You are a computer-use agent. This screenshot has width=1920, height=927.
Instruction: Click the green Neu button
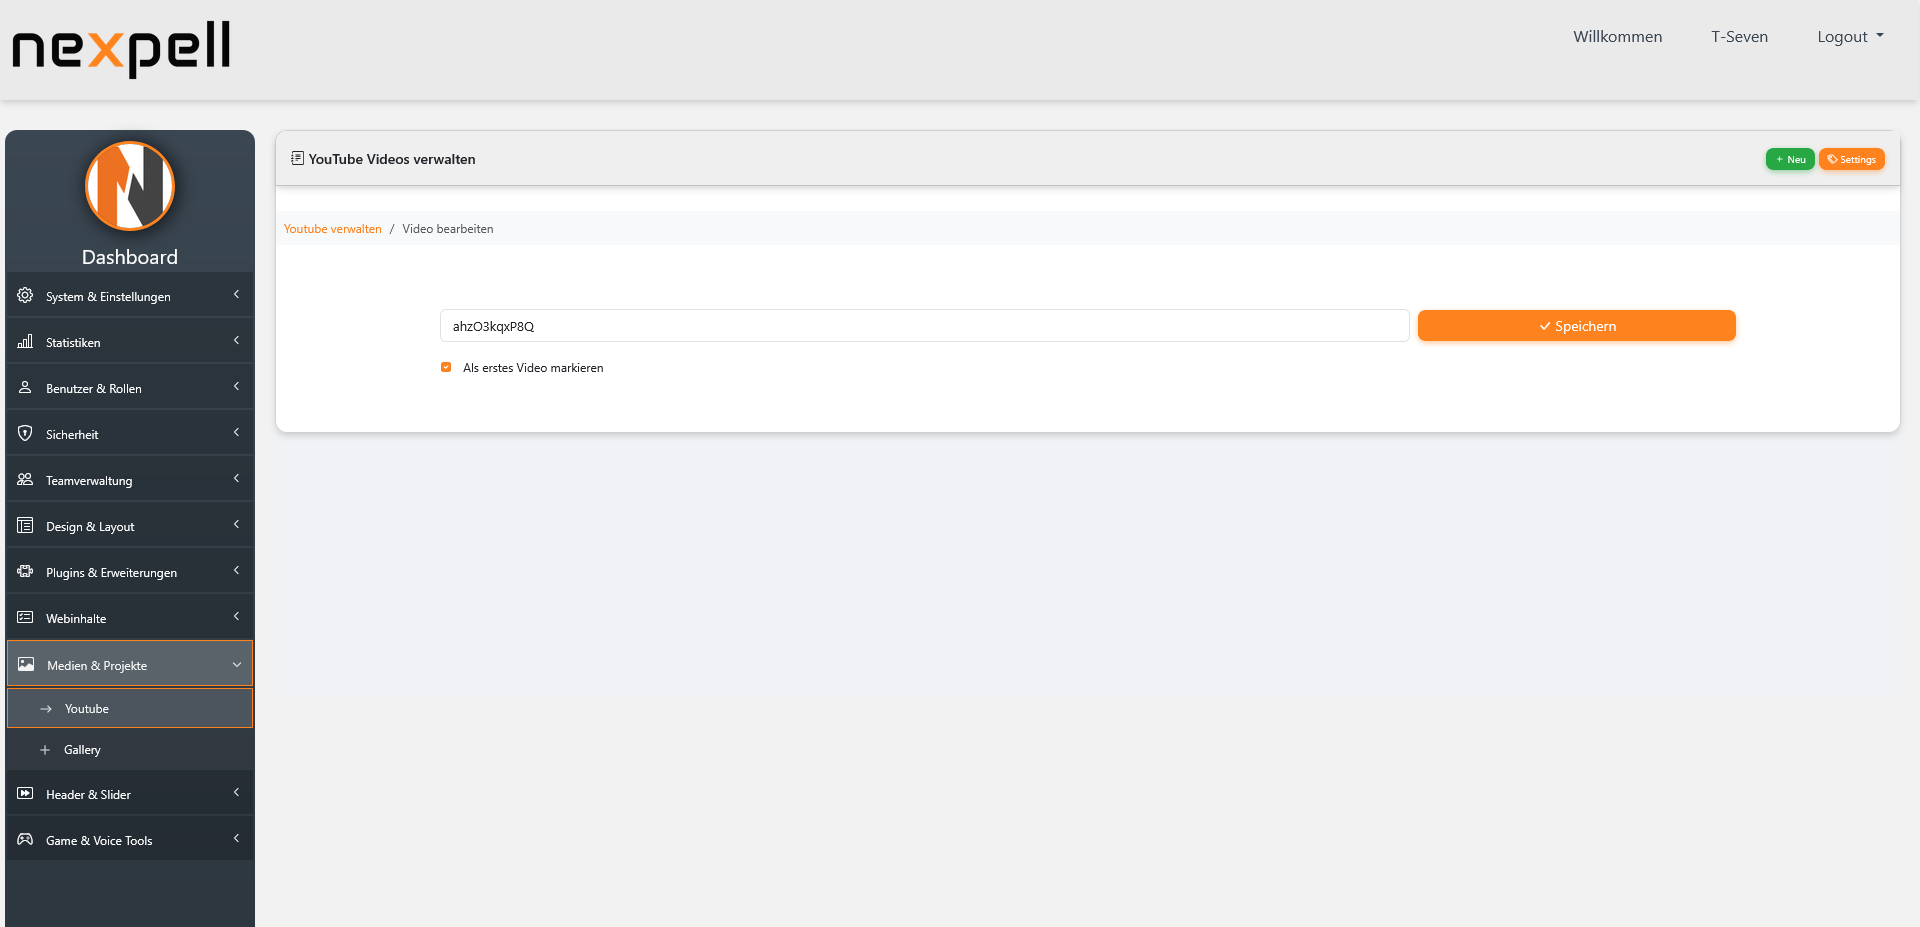1790,159
